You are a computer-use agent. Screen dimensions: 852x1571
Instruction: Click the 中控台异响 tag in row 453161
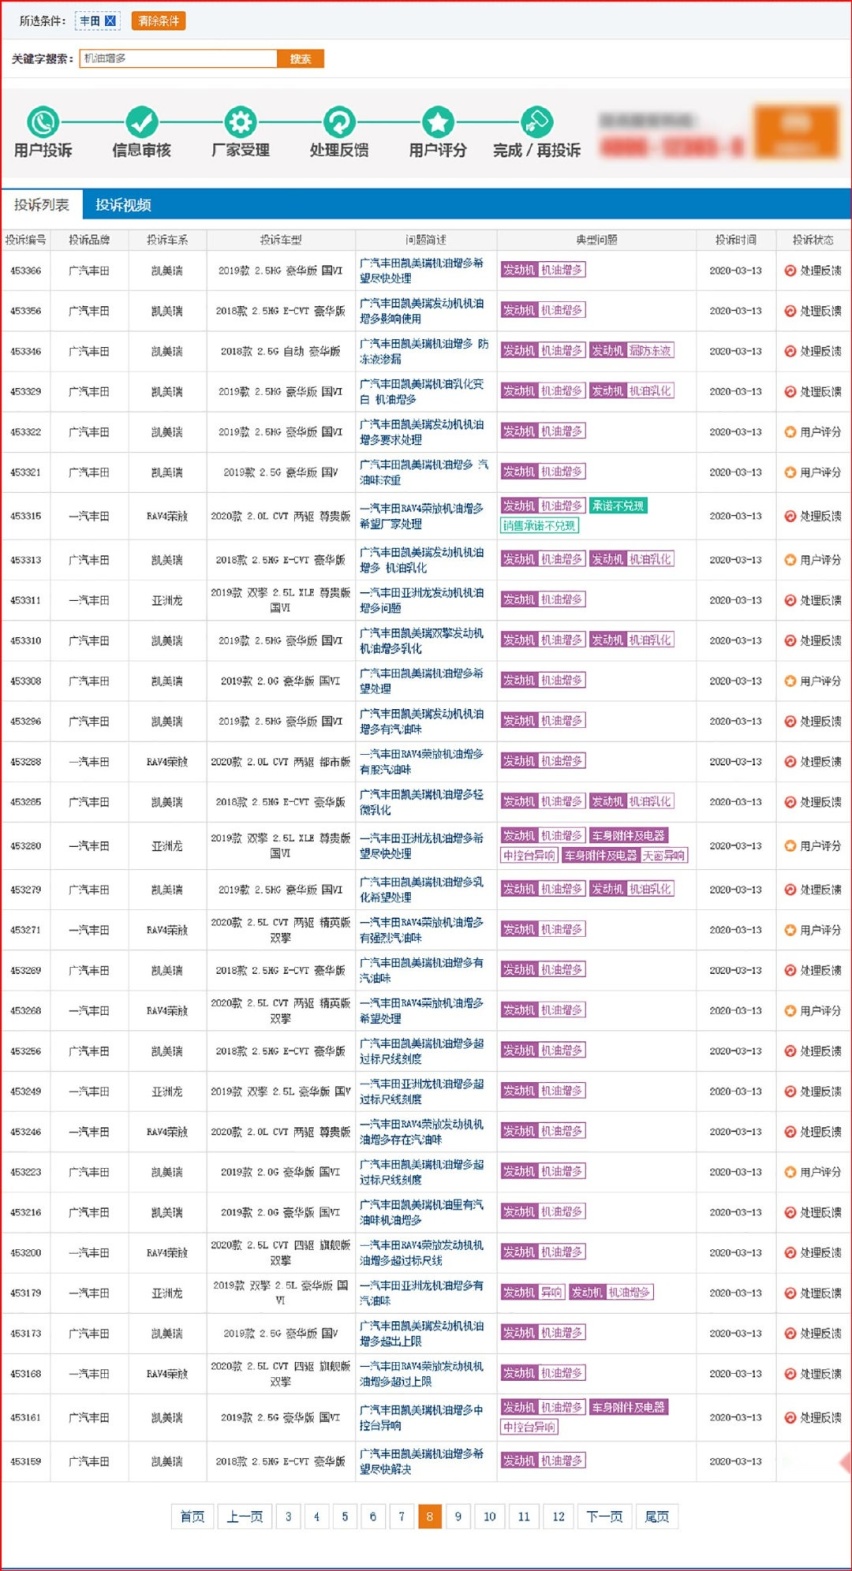529,1428
